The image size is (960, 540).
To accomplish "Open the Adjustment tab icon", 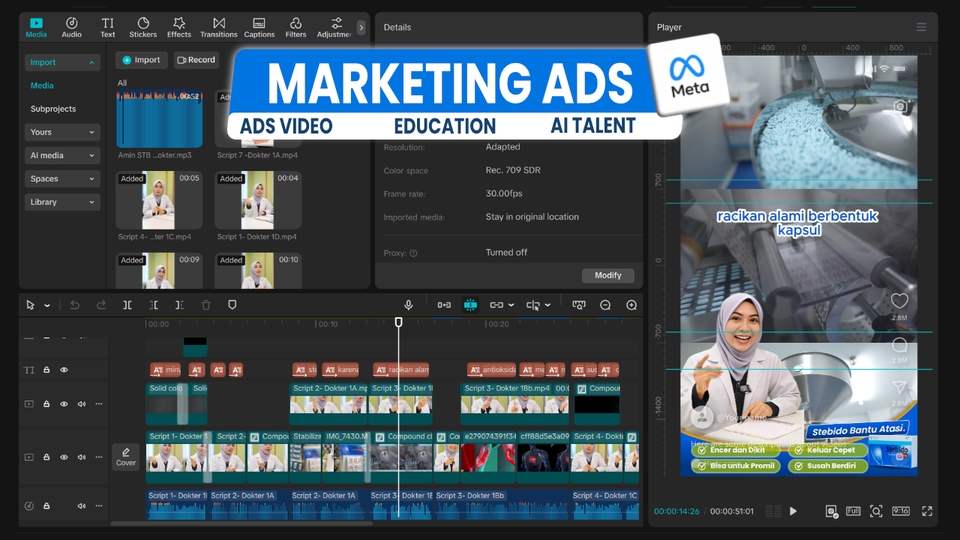I will coord(335,28).
